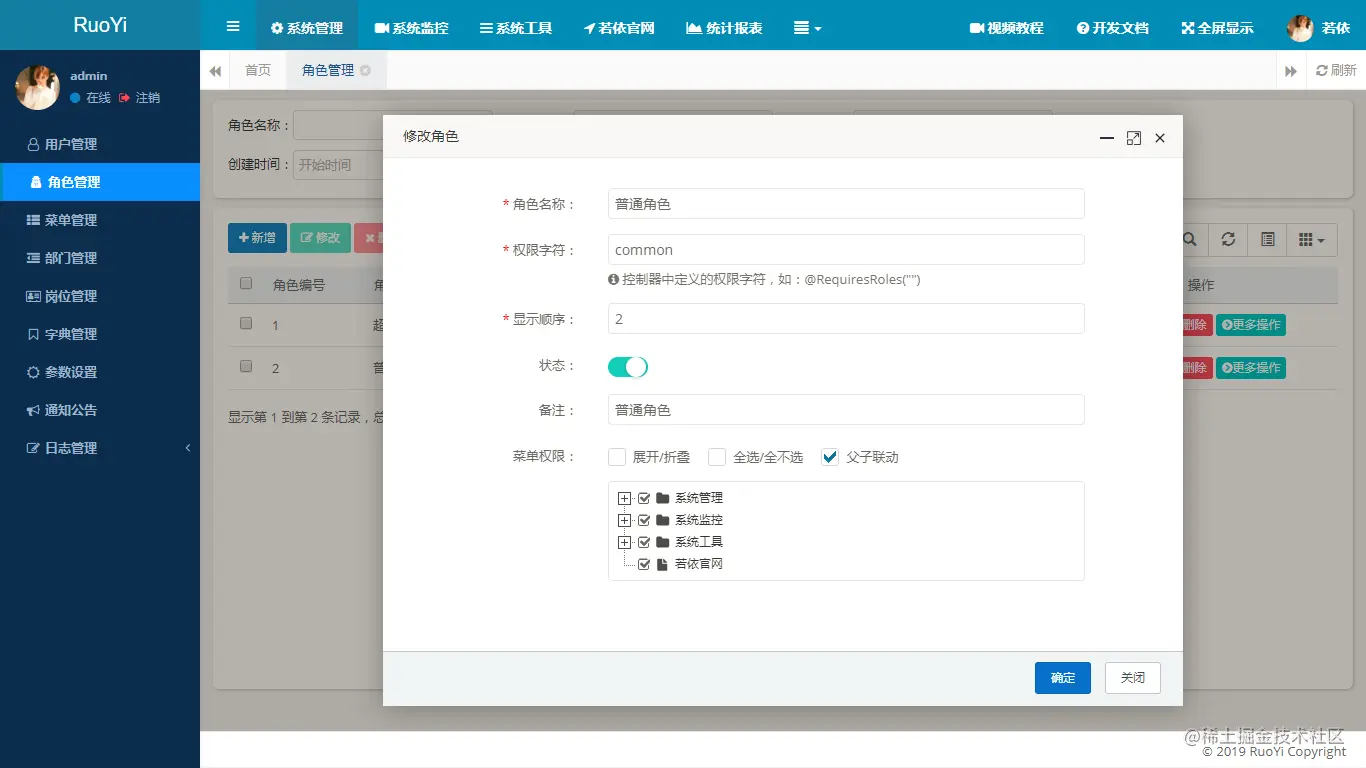This screenshot has height=768, width=1366.
Task: Expand the 系统监控 tree node
Action: coord(625,520)
